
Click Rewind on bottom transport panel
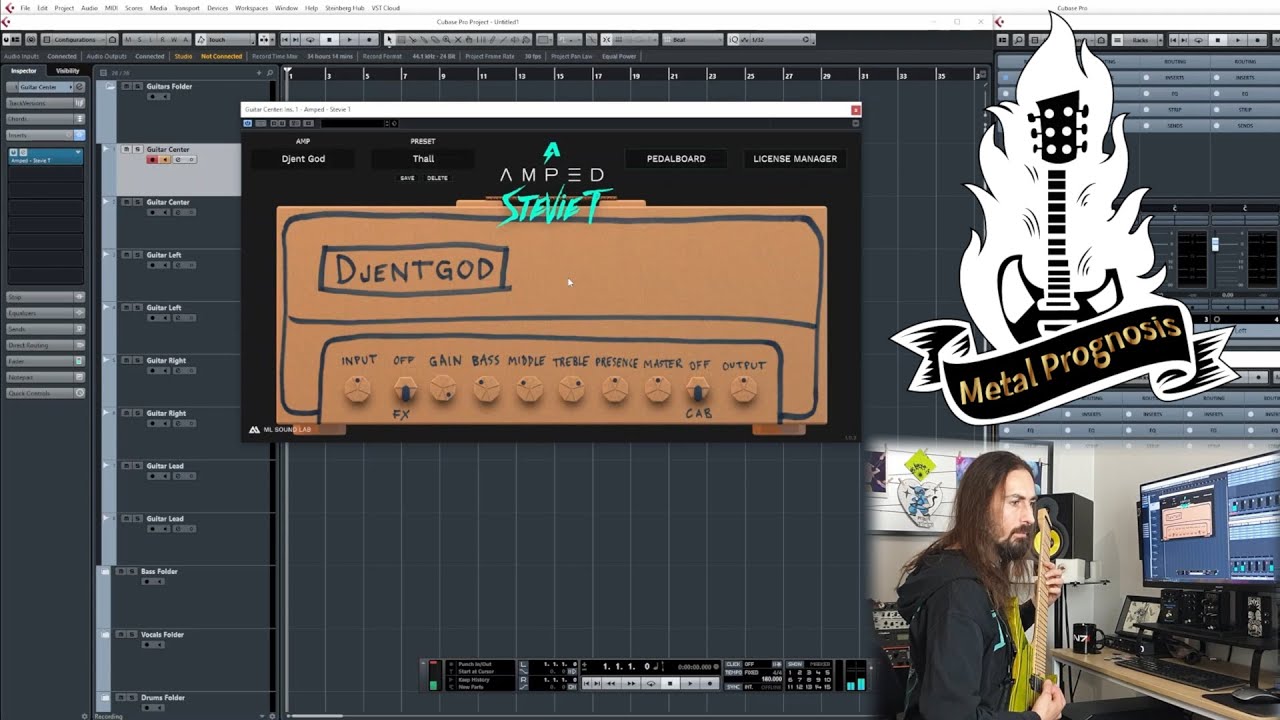pyautogui.click(x=610, y=683)
